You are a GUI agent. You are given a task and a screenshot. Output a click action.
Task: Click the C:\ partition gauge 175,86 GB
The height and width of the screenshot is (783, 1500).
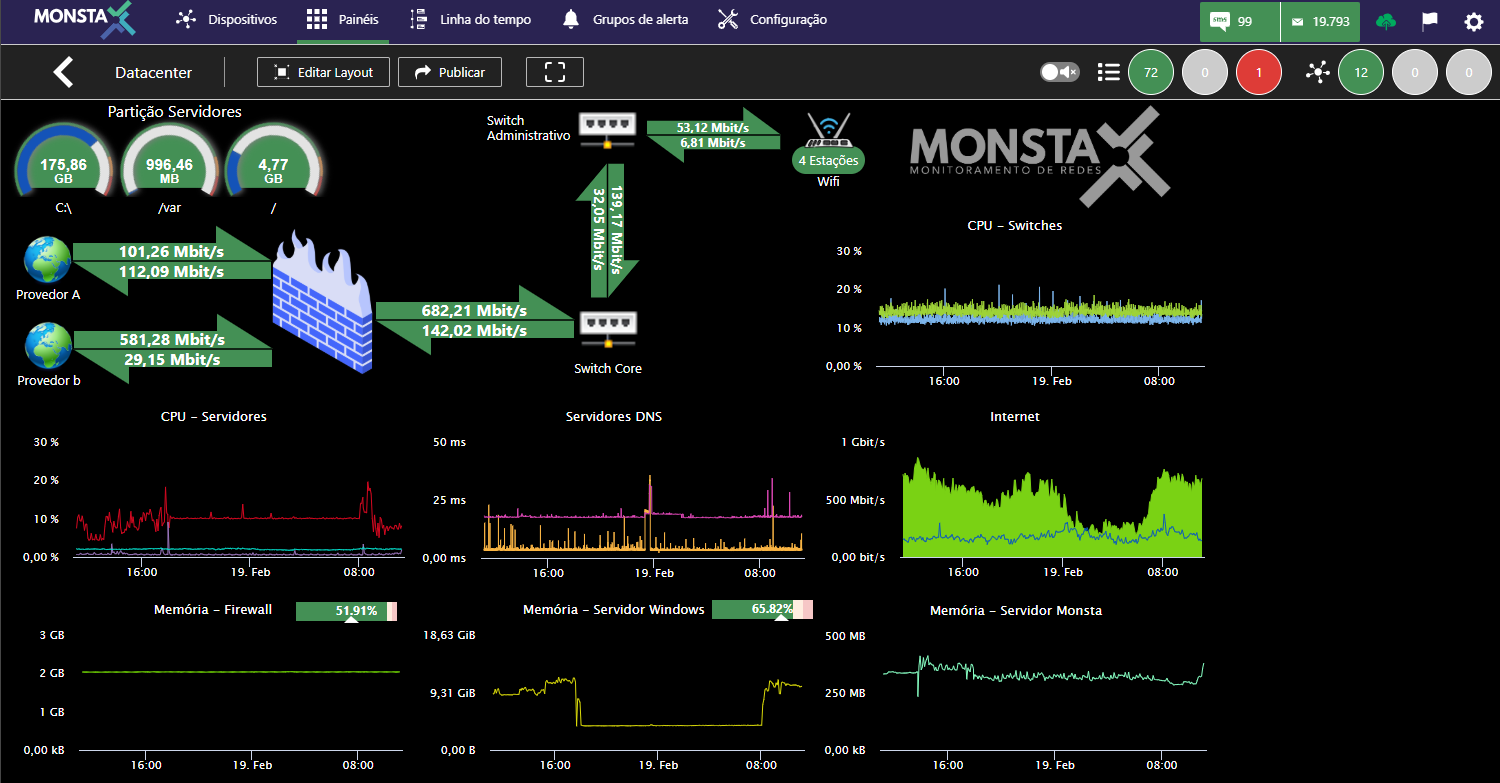[63, 162]
